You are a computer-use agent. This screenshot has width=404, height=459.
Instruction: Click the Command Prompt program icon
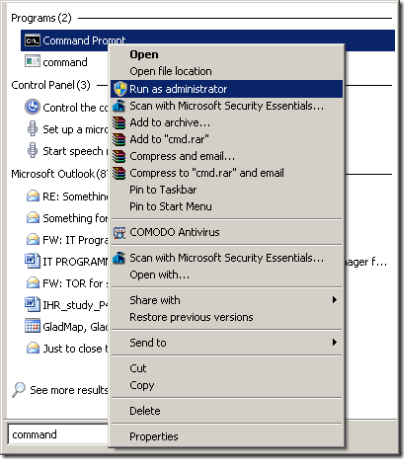click(x=32, y=40)
